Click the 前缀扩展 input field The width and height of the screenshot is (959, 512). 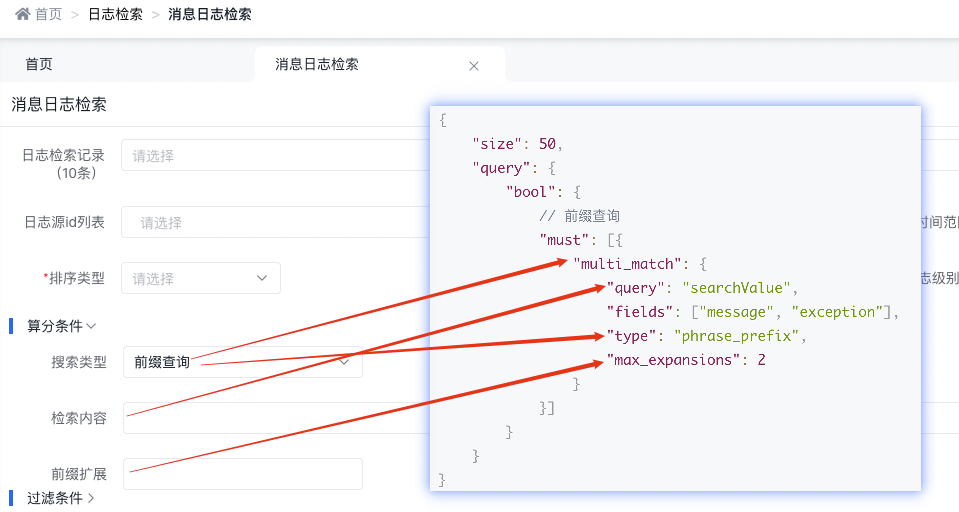[242, 473]
